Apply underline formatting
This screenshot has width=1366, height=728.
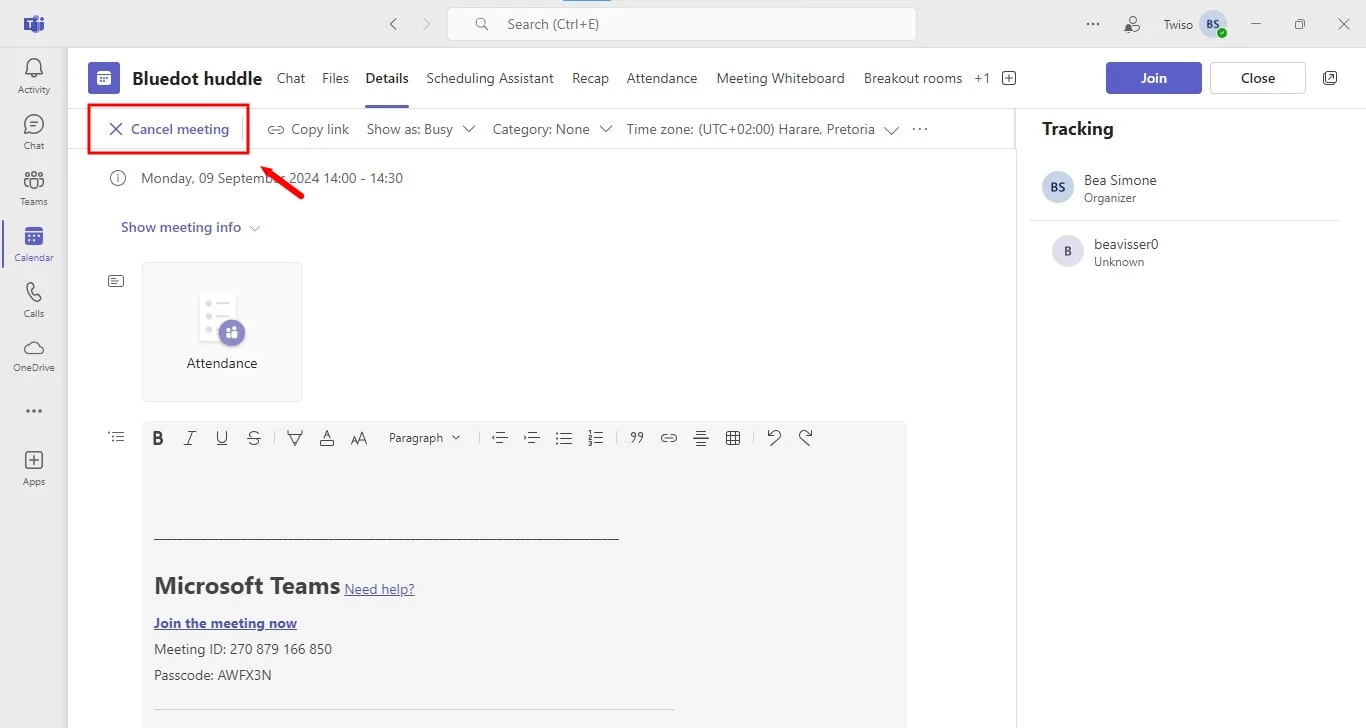[222, 438]
